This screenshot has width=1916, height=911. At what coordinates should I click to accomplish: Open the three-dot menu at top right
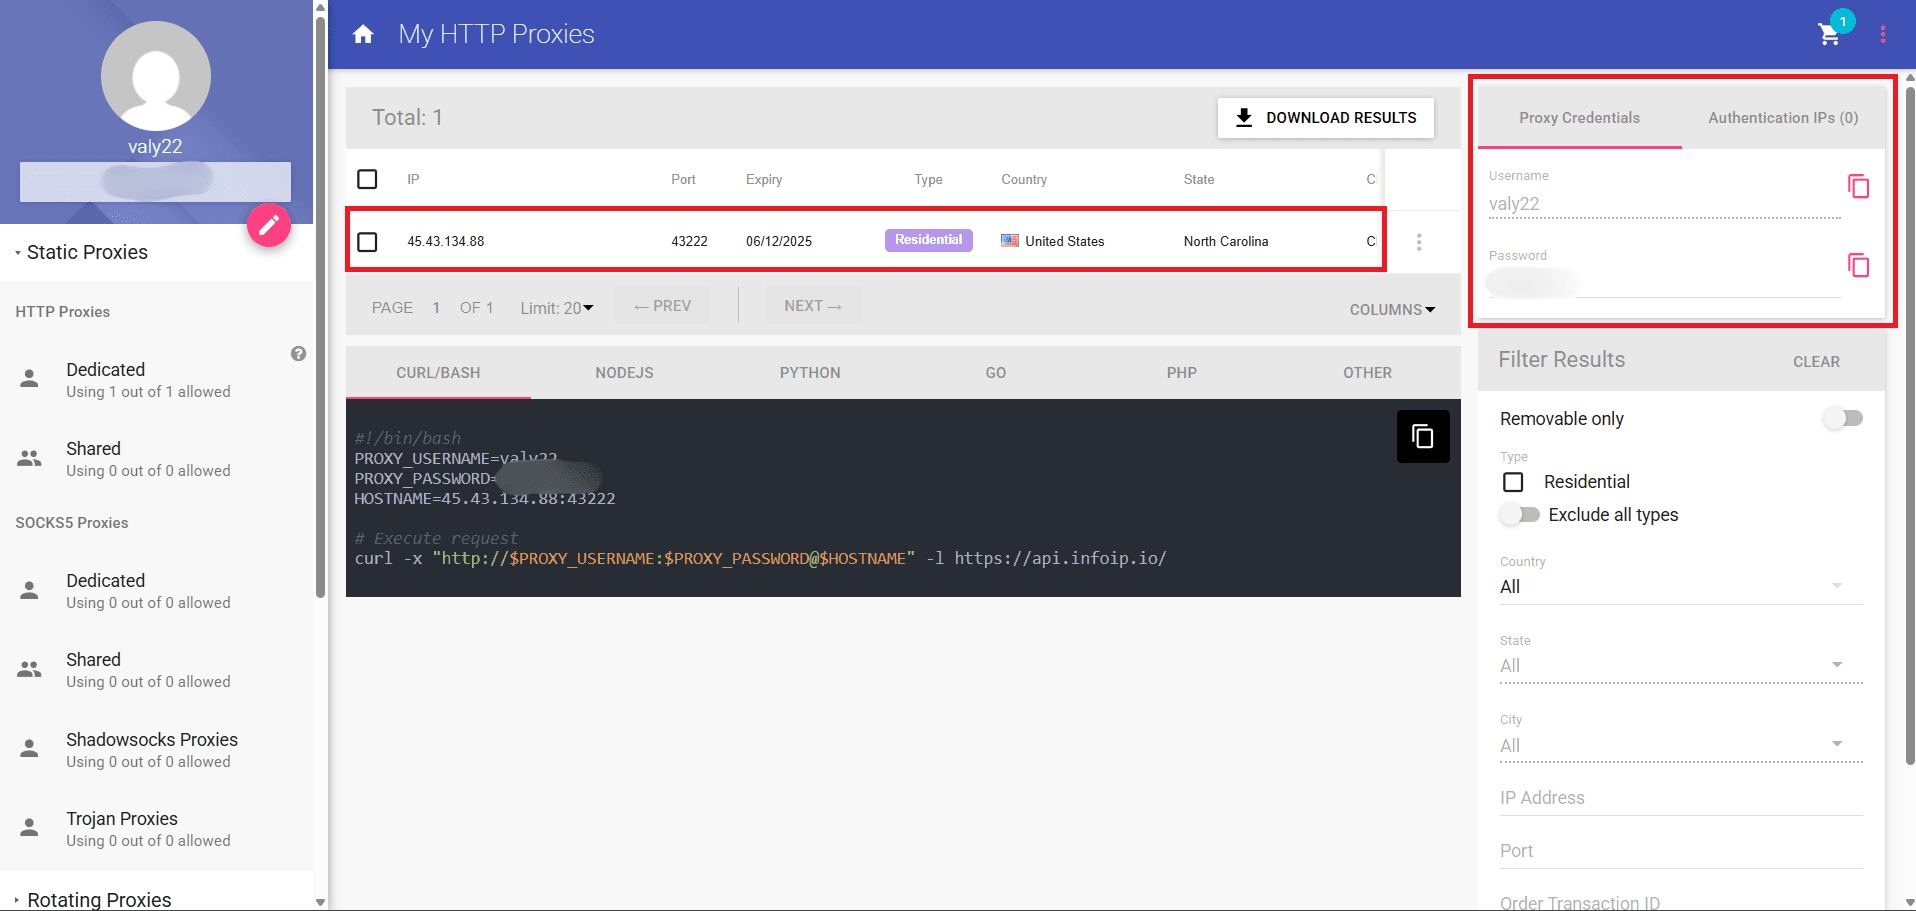click(x=1883, y=33)
